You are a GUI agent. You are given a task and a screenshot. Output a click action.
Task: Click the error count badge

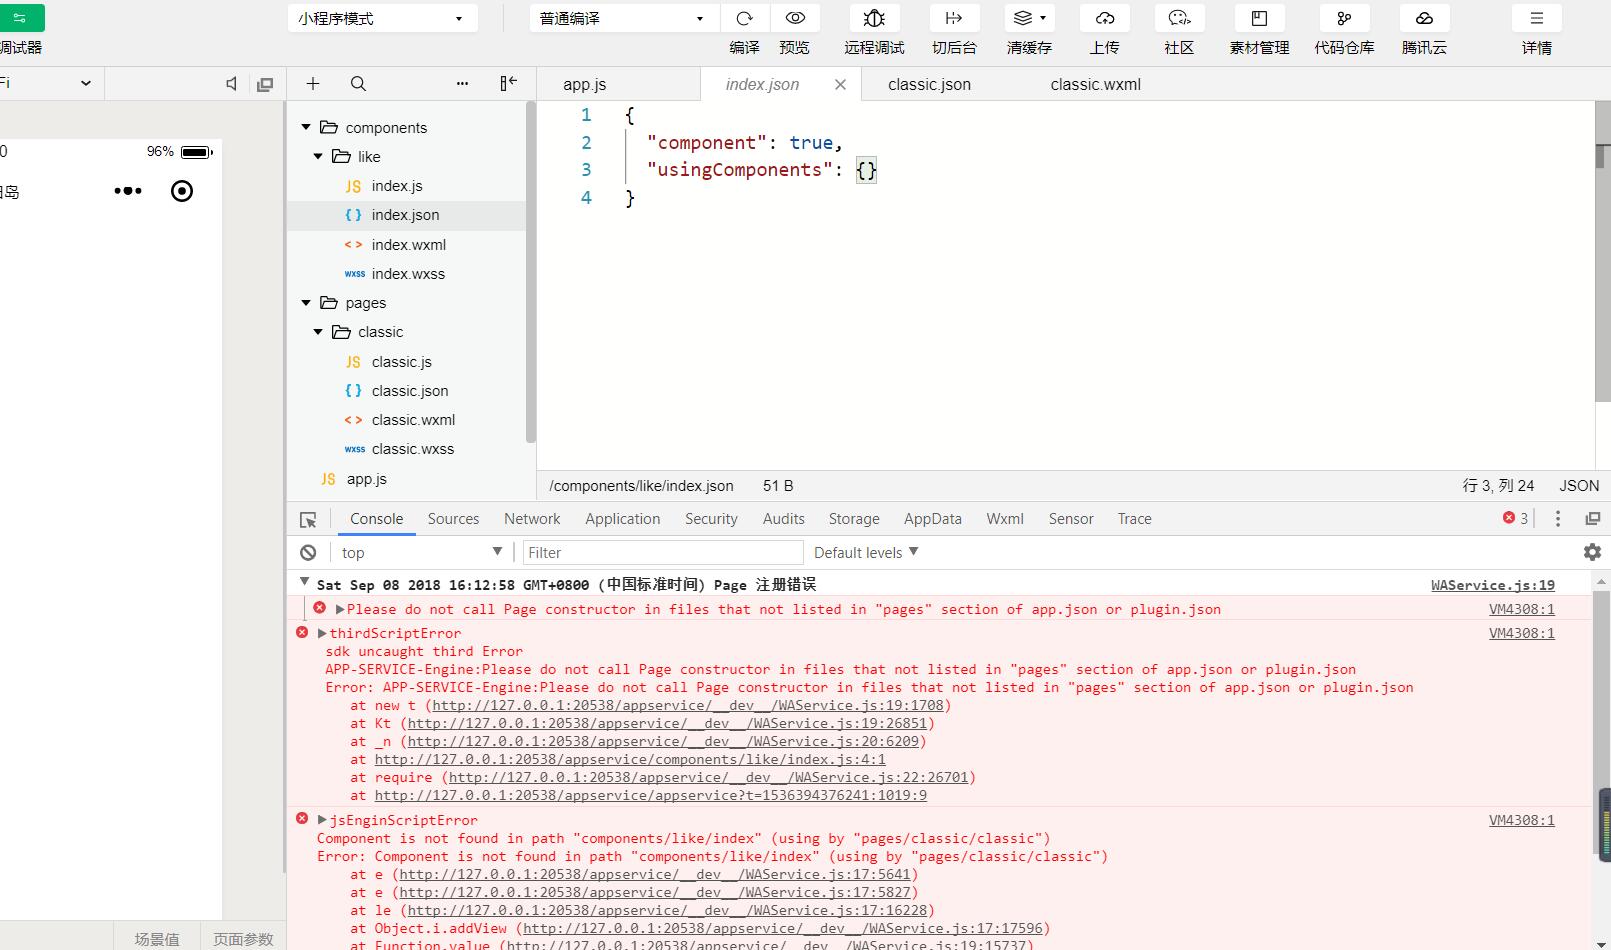tap(1515, 518)
